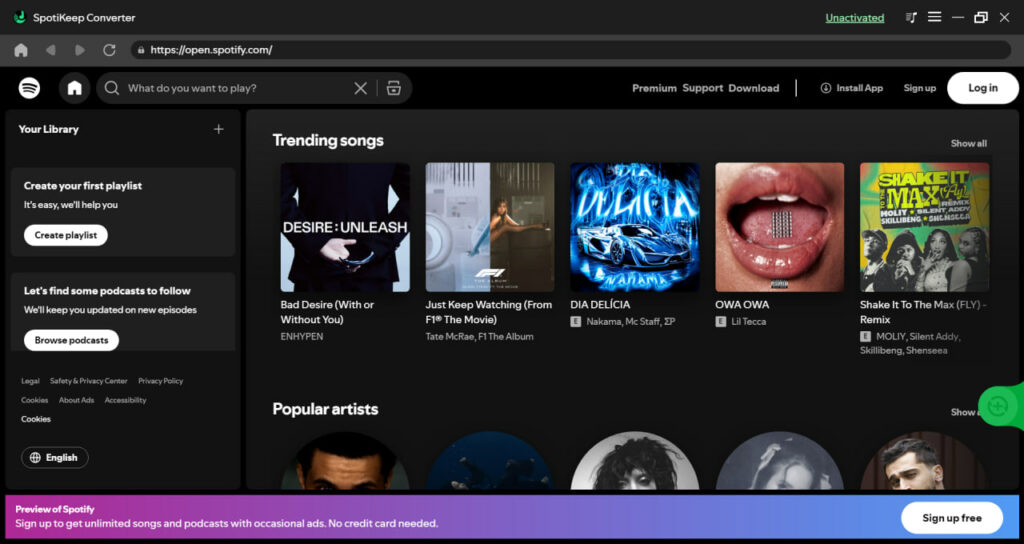Add to library with plus icon
The width and height of the screenshot is (1024, 544).
(x=219, y=129)
